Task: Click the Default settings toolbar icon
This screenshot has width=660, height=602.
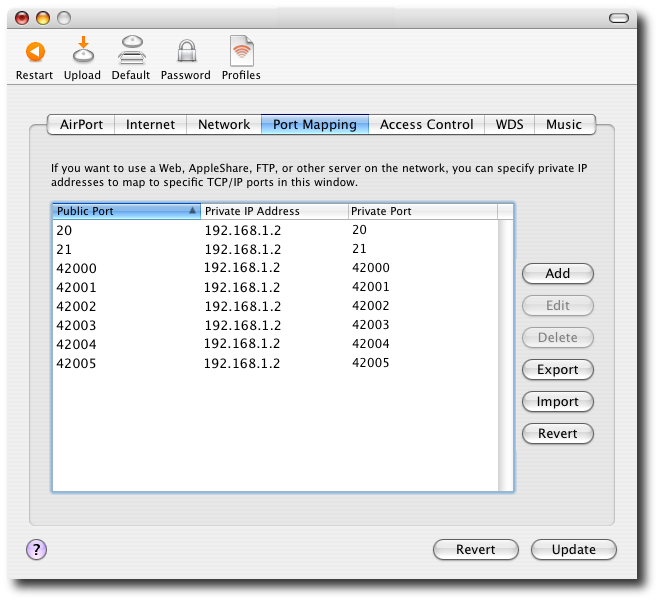Action: pyautogui.click(x=132, y=50)
